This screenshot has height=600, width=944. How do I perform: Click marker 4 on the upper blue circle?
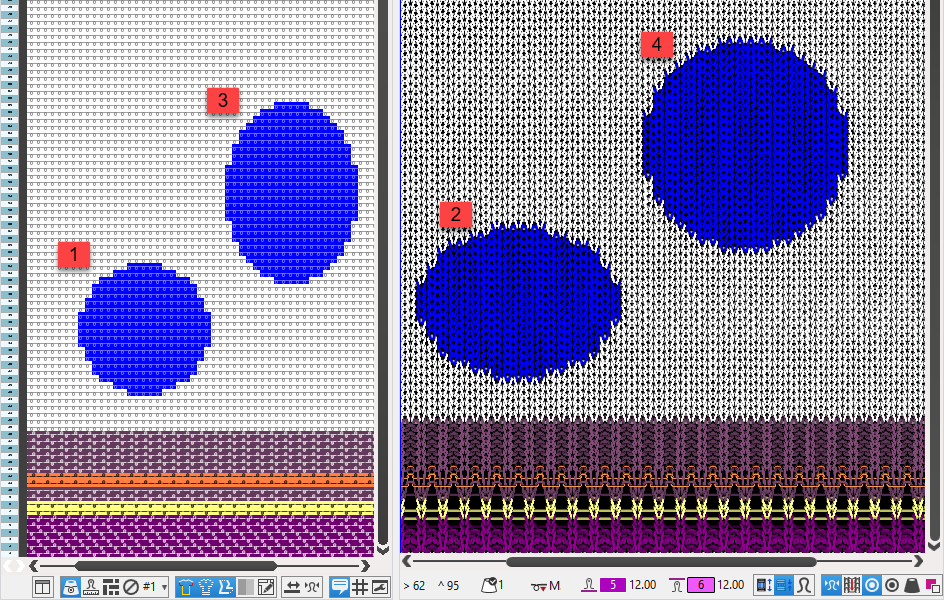[656, 45]
